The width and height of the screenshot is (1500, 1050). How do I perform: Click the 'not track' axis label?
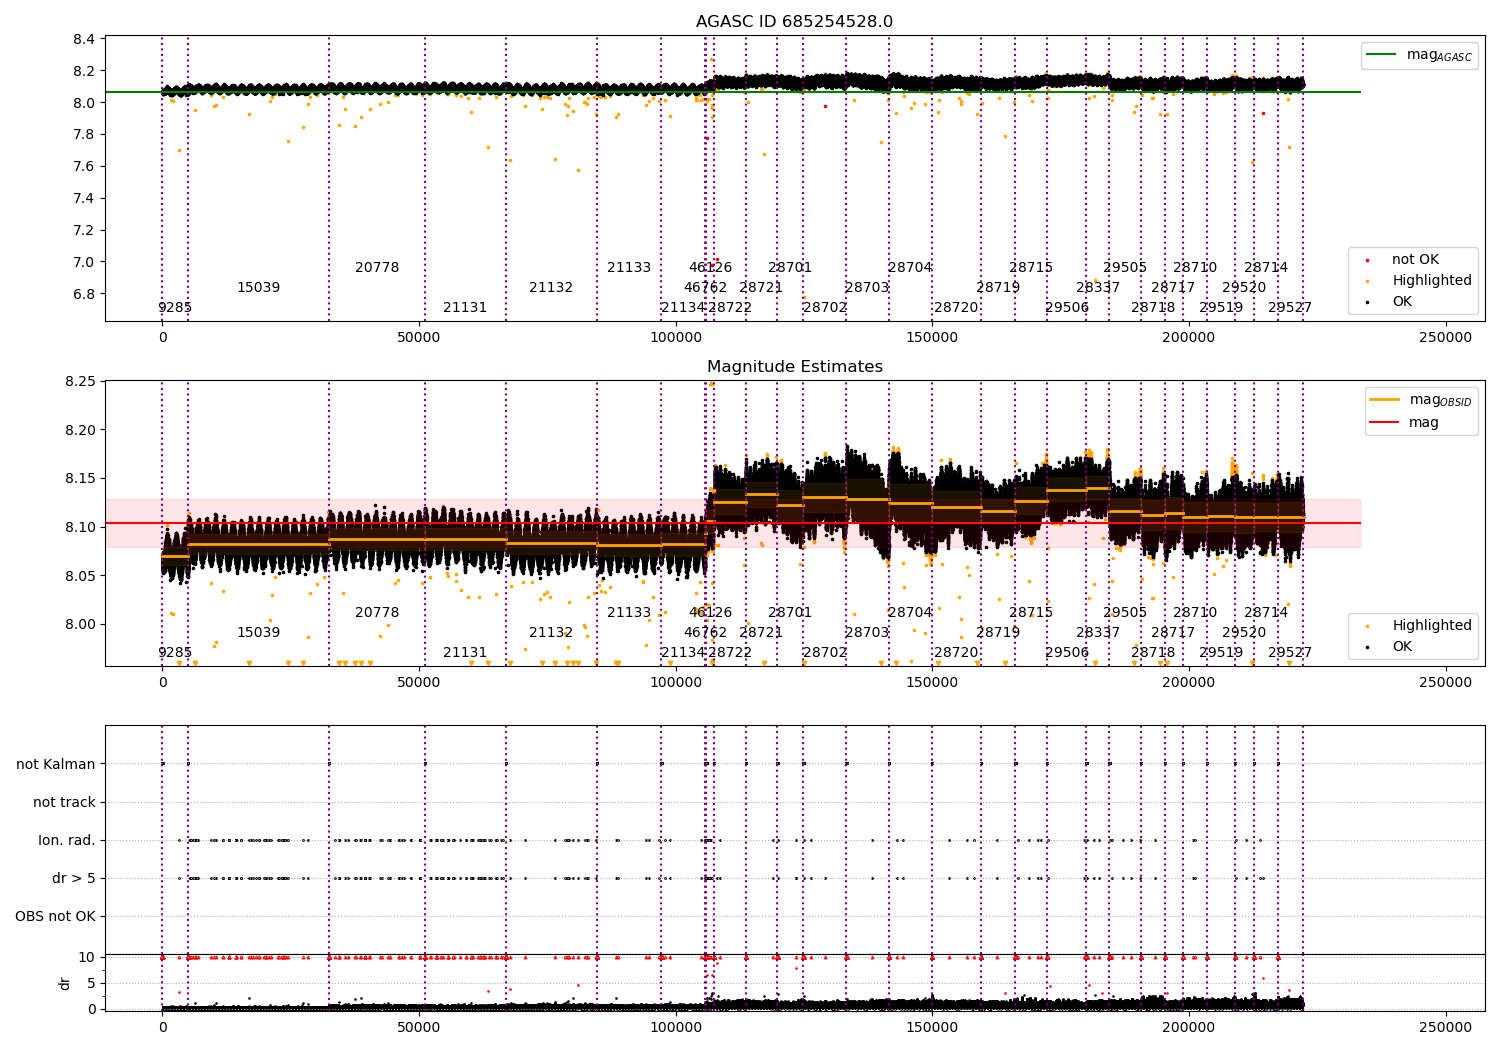[64, 802]
